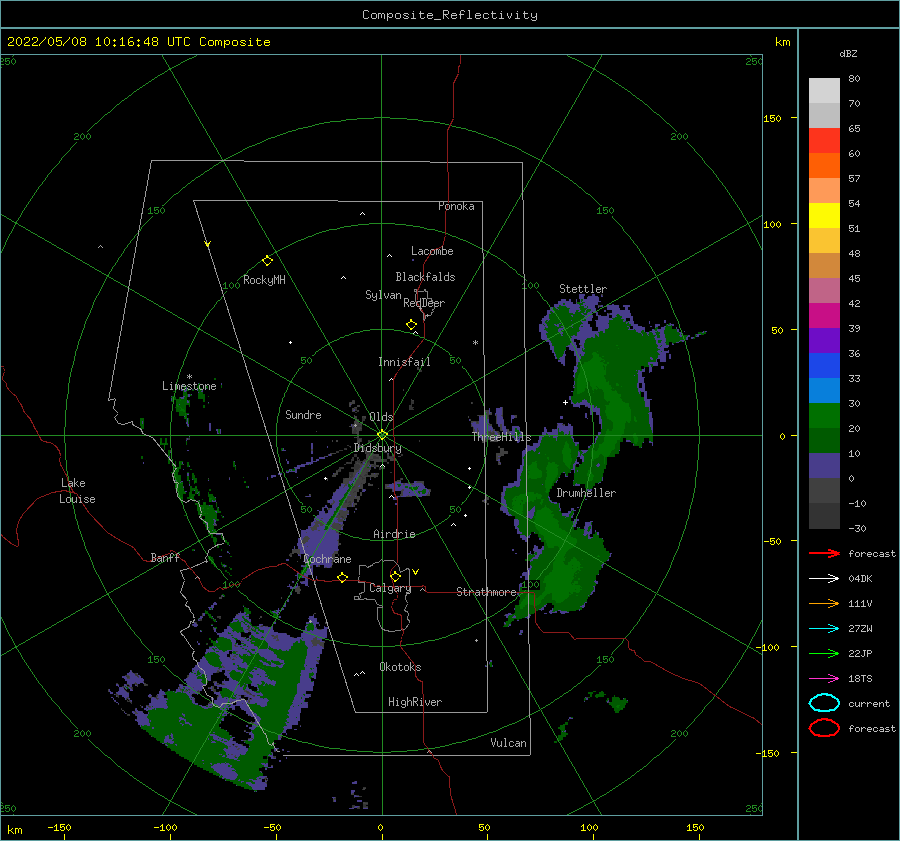Click the yellow diamond marker above Calgary label
This screenshot has width=900, height=841.
pos(395,576)
